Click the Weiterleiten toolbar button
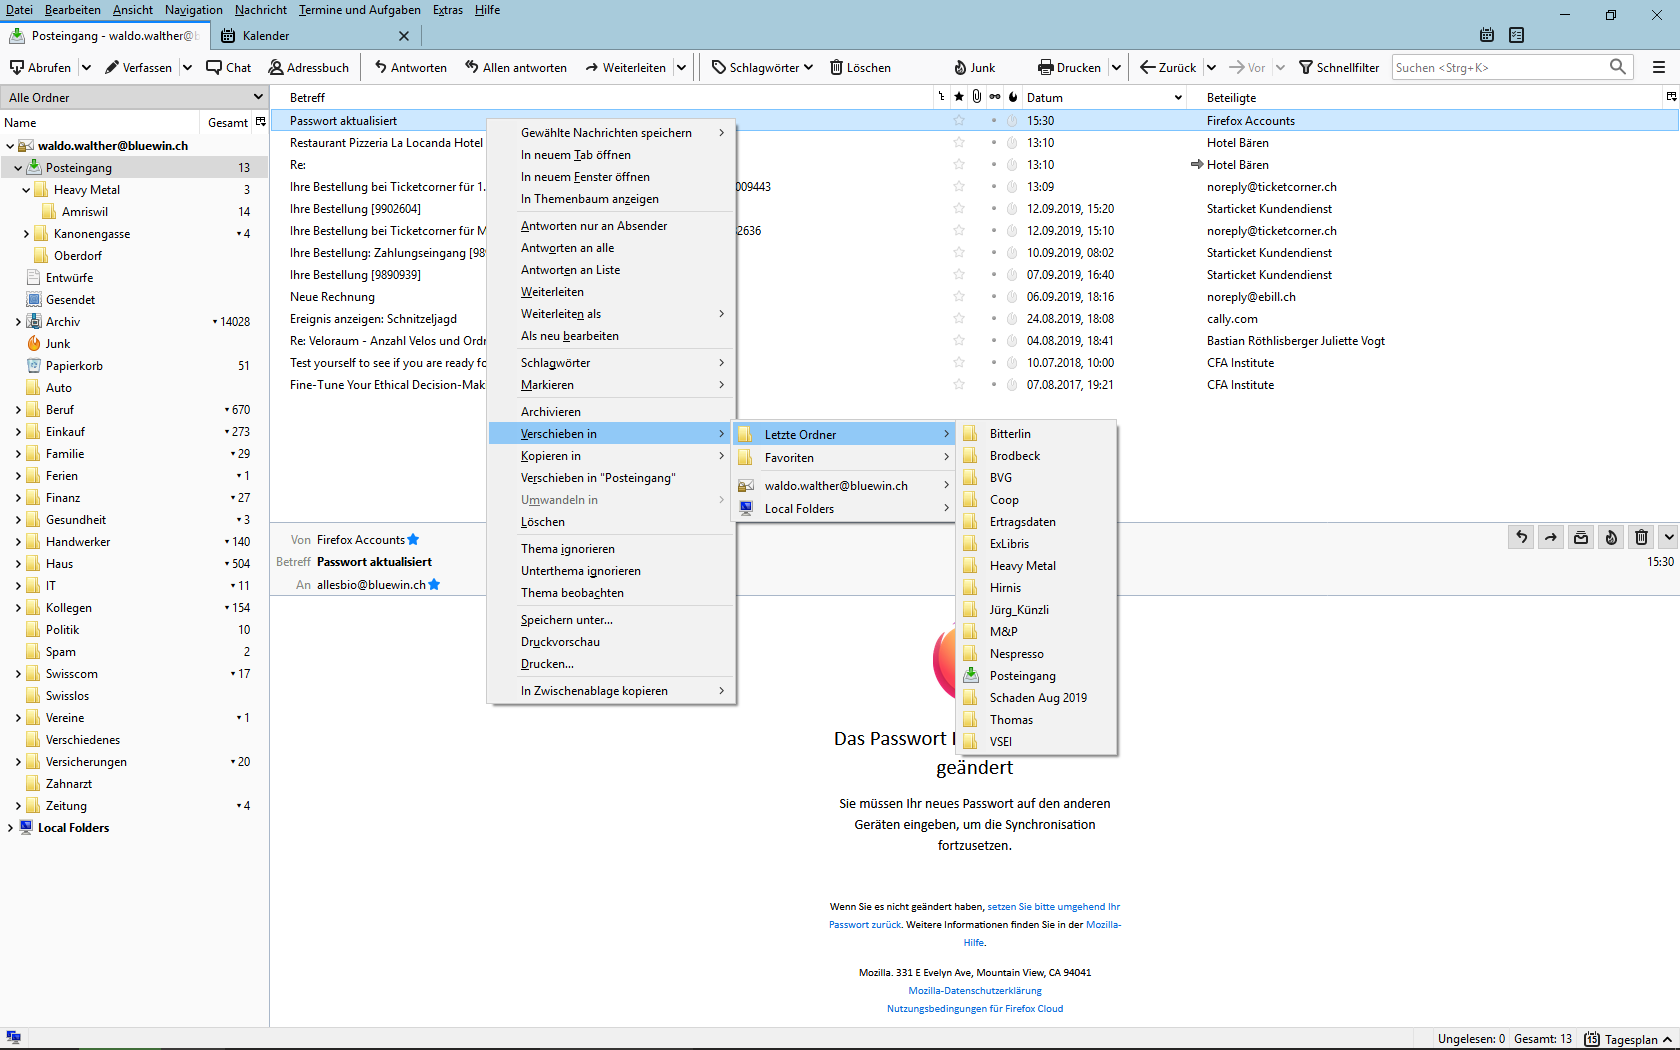This screenshot has height=1050, width=1680. 626,67
